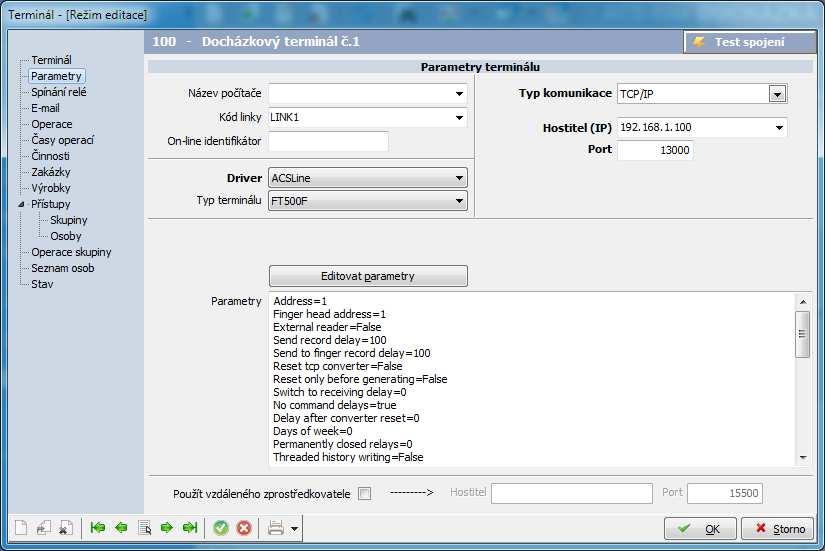
Task: Open the E-mail section
Action: (45, 108)
